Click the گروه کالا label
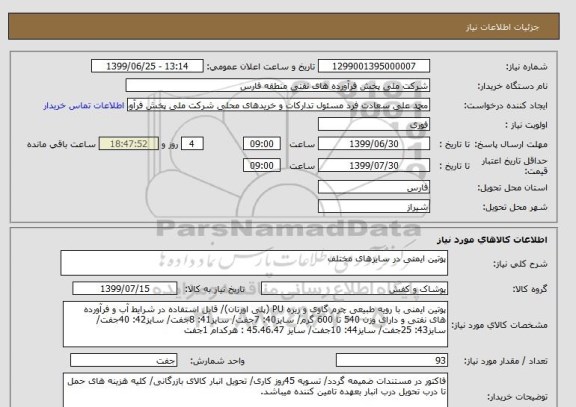The height and width of the screenshot is (407, 576). point(530,289)
